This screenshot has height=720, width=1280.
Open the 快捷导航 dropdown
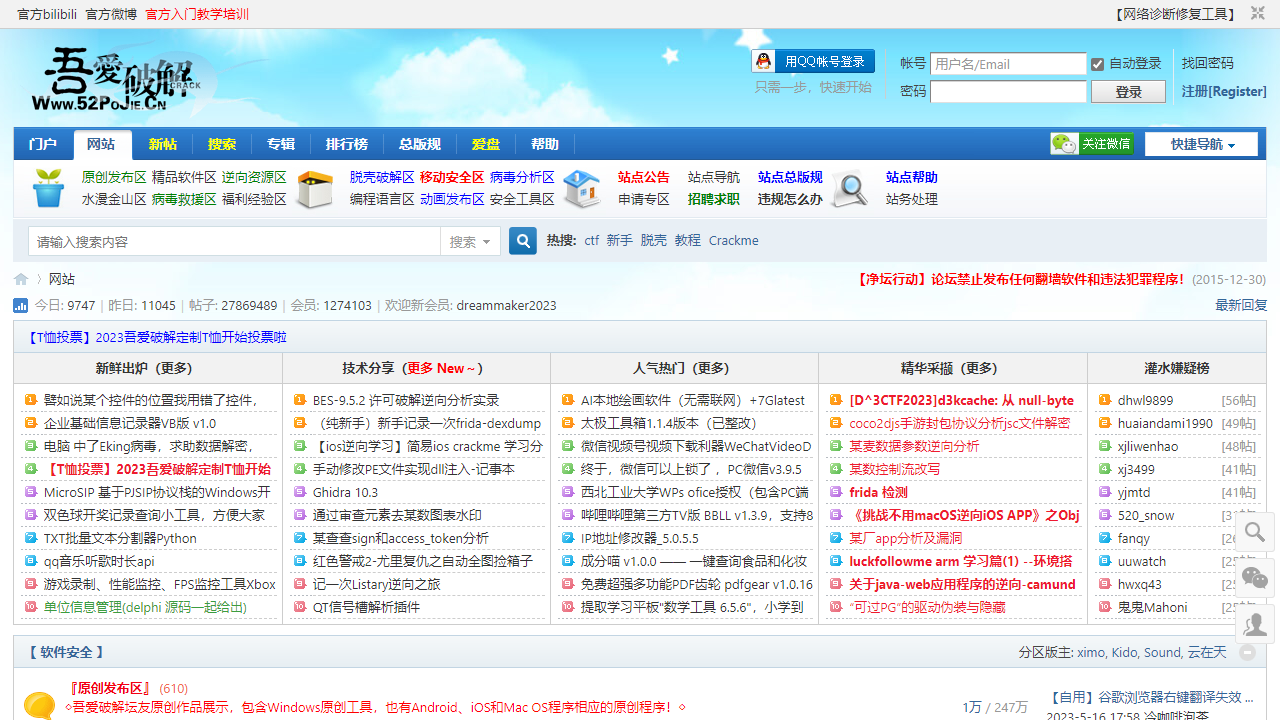[1202, 144]
